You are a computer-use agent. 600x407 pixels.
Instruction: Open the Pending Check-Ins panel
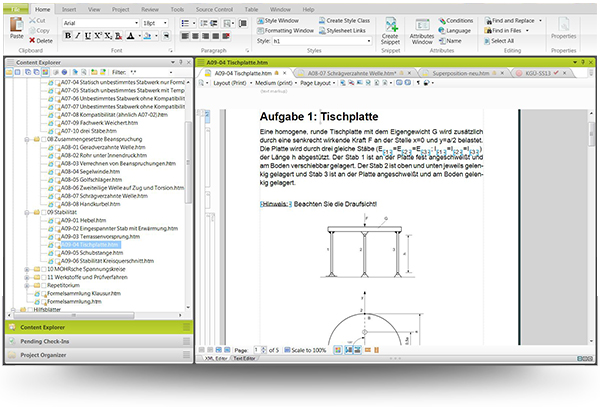click(99, 341)
